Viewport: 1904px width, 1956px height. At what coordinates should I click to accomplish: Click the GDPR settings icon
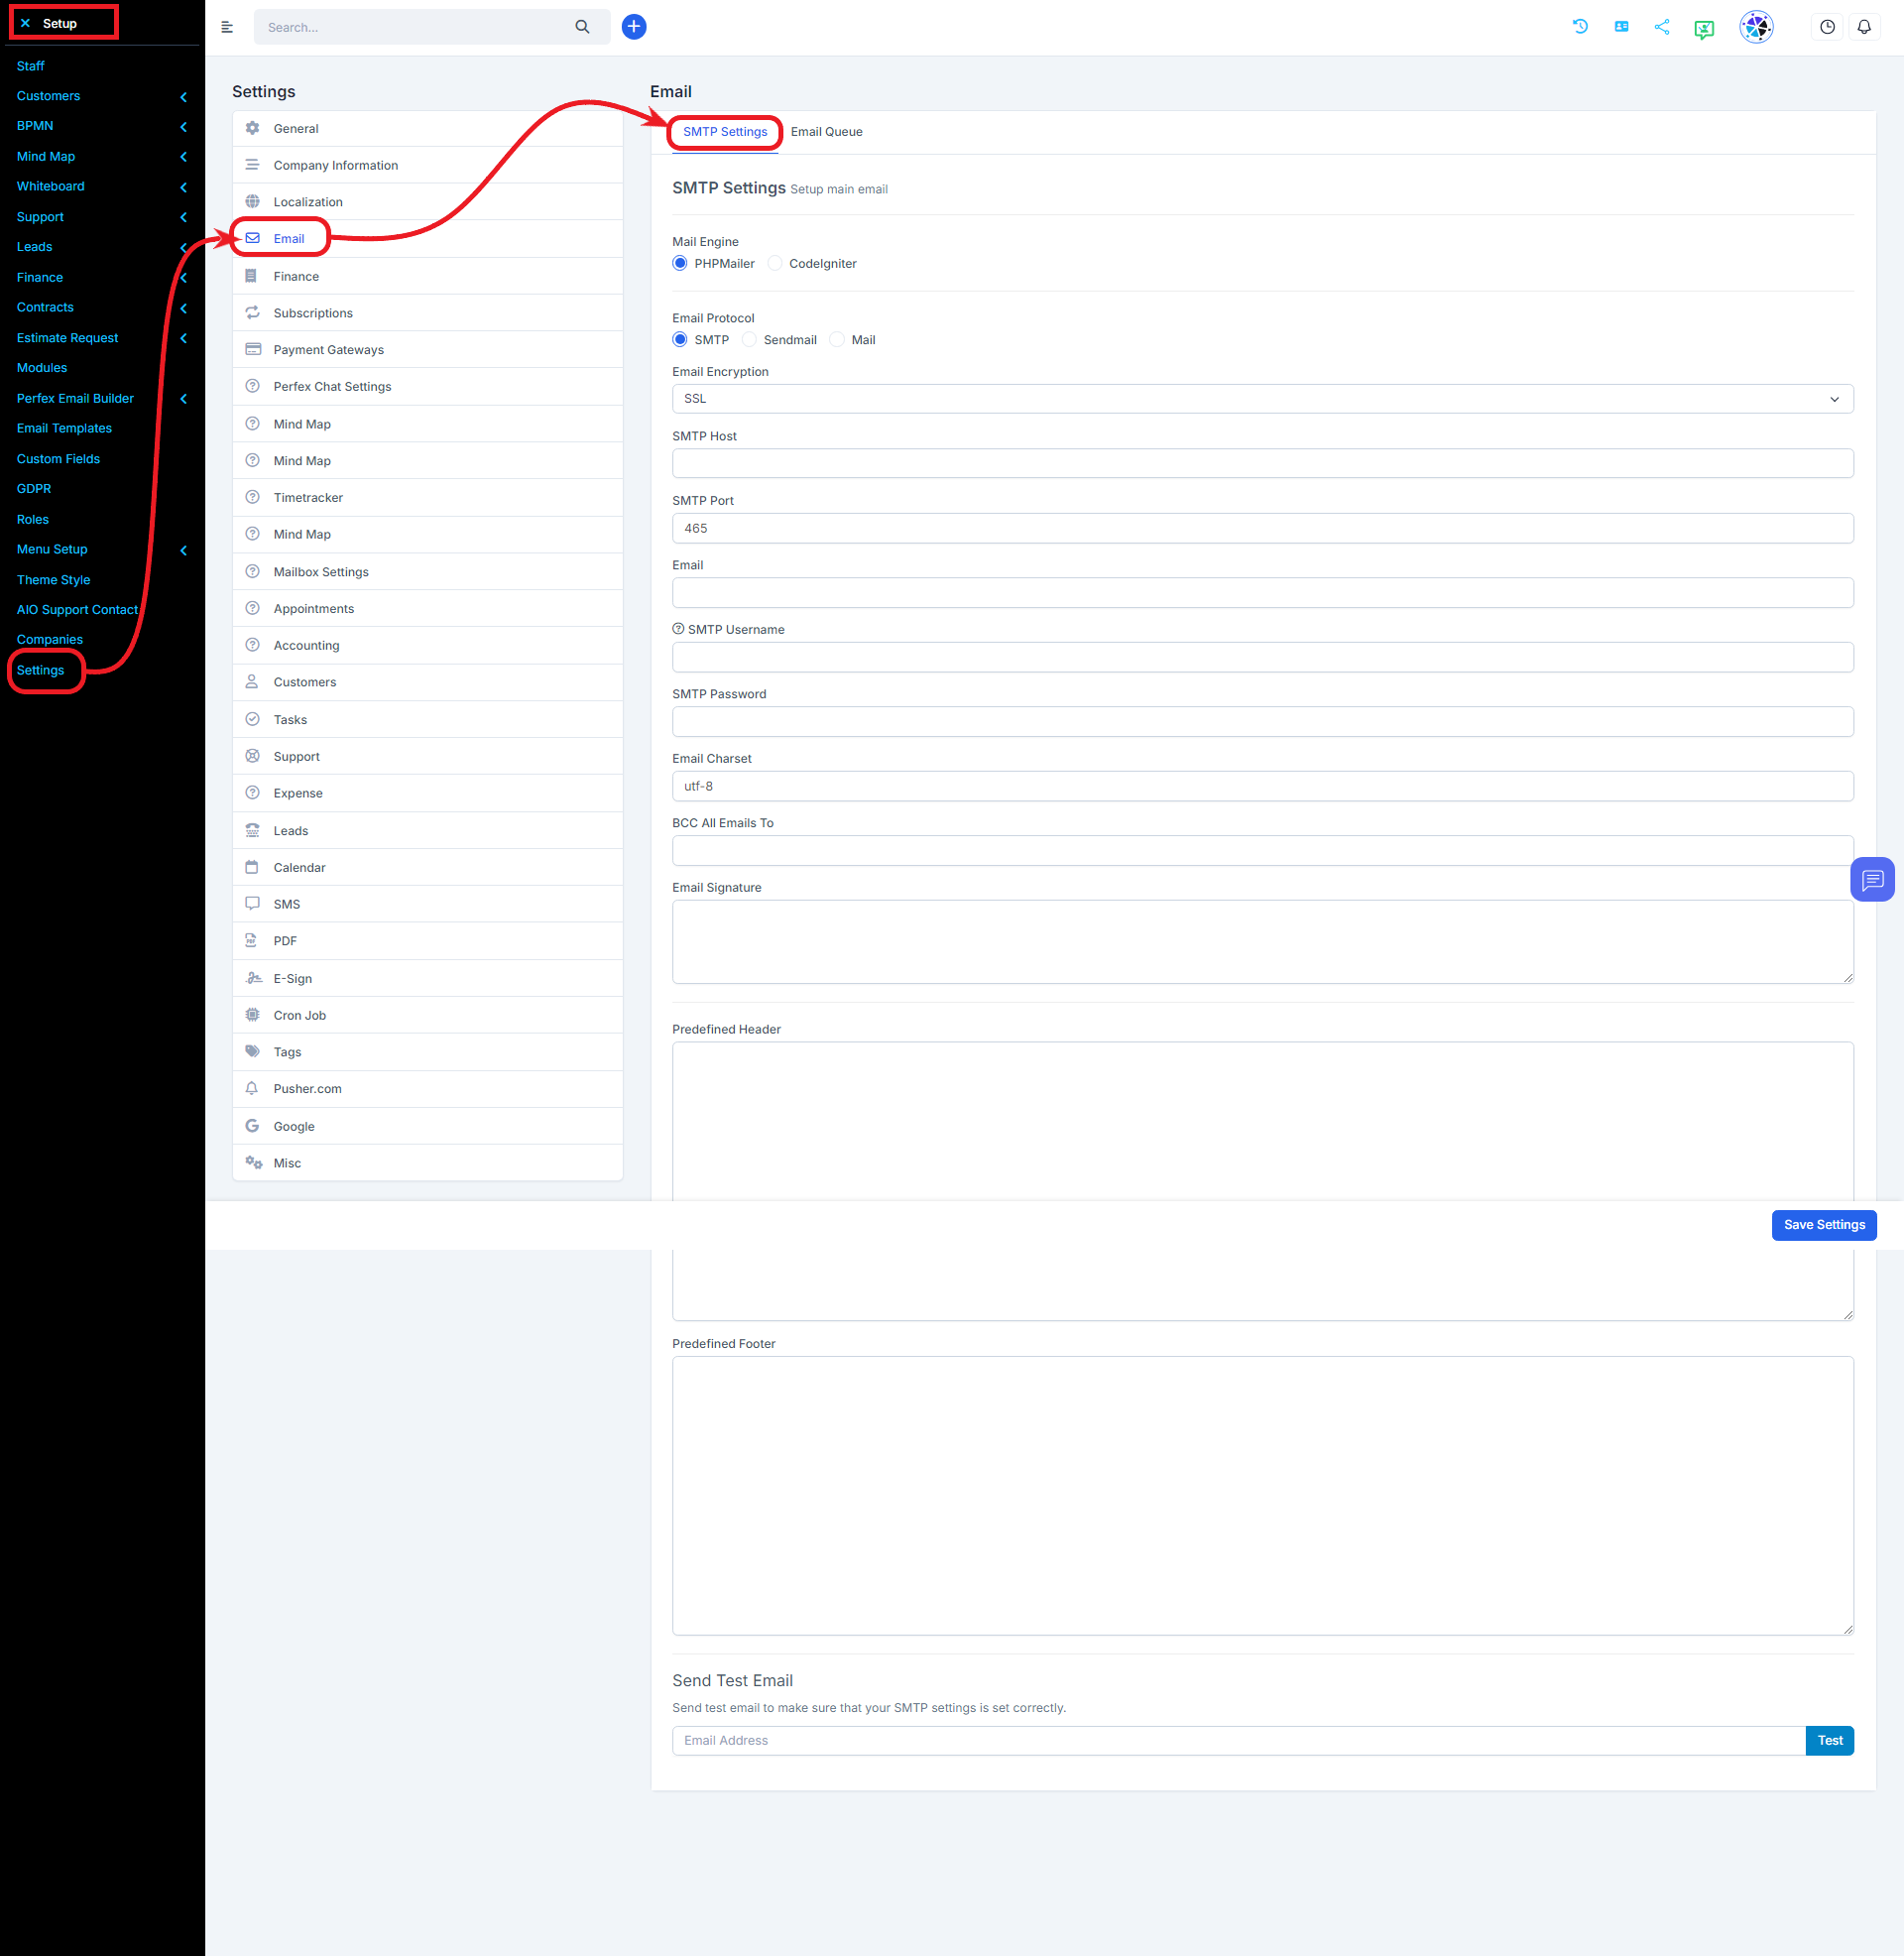[x=33, y=487]
